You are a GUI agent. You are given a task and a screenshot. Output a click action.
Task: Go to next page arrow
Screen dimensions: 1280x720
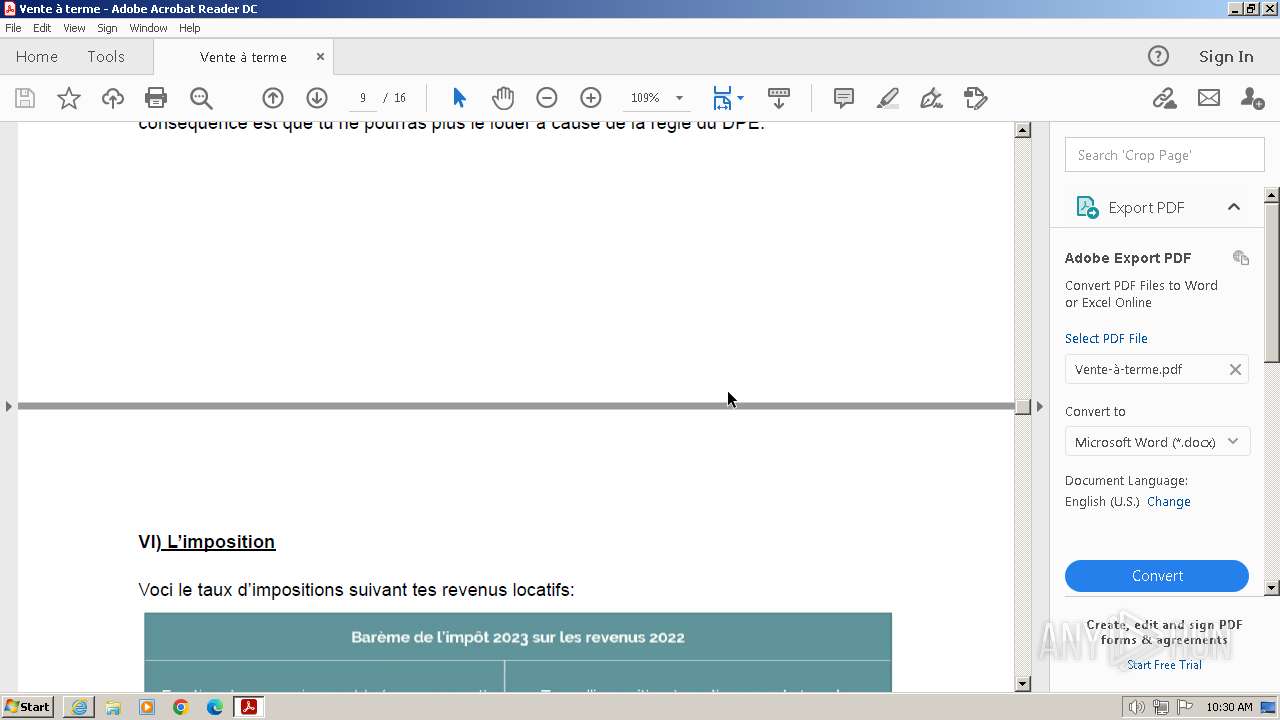pos(317,98)
